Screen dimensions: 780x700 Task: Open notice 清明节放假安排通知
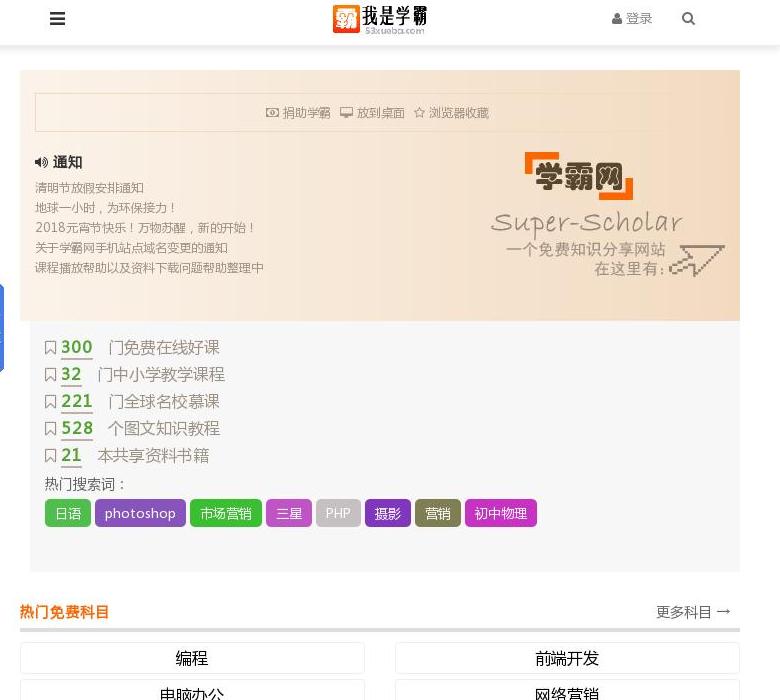click(90, 188)
